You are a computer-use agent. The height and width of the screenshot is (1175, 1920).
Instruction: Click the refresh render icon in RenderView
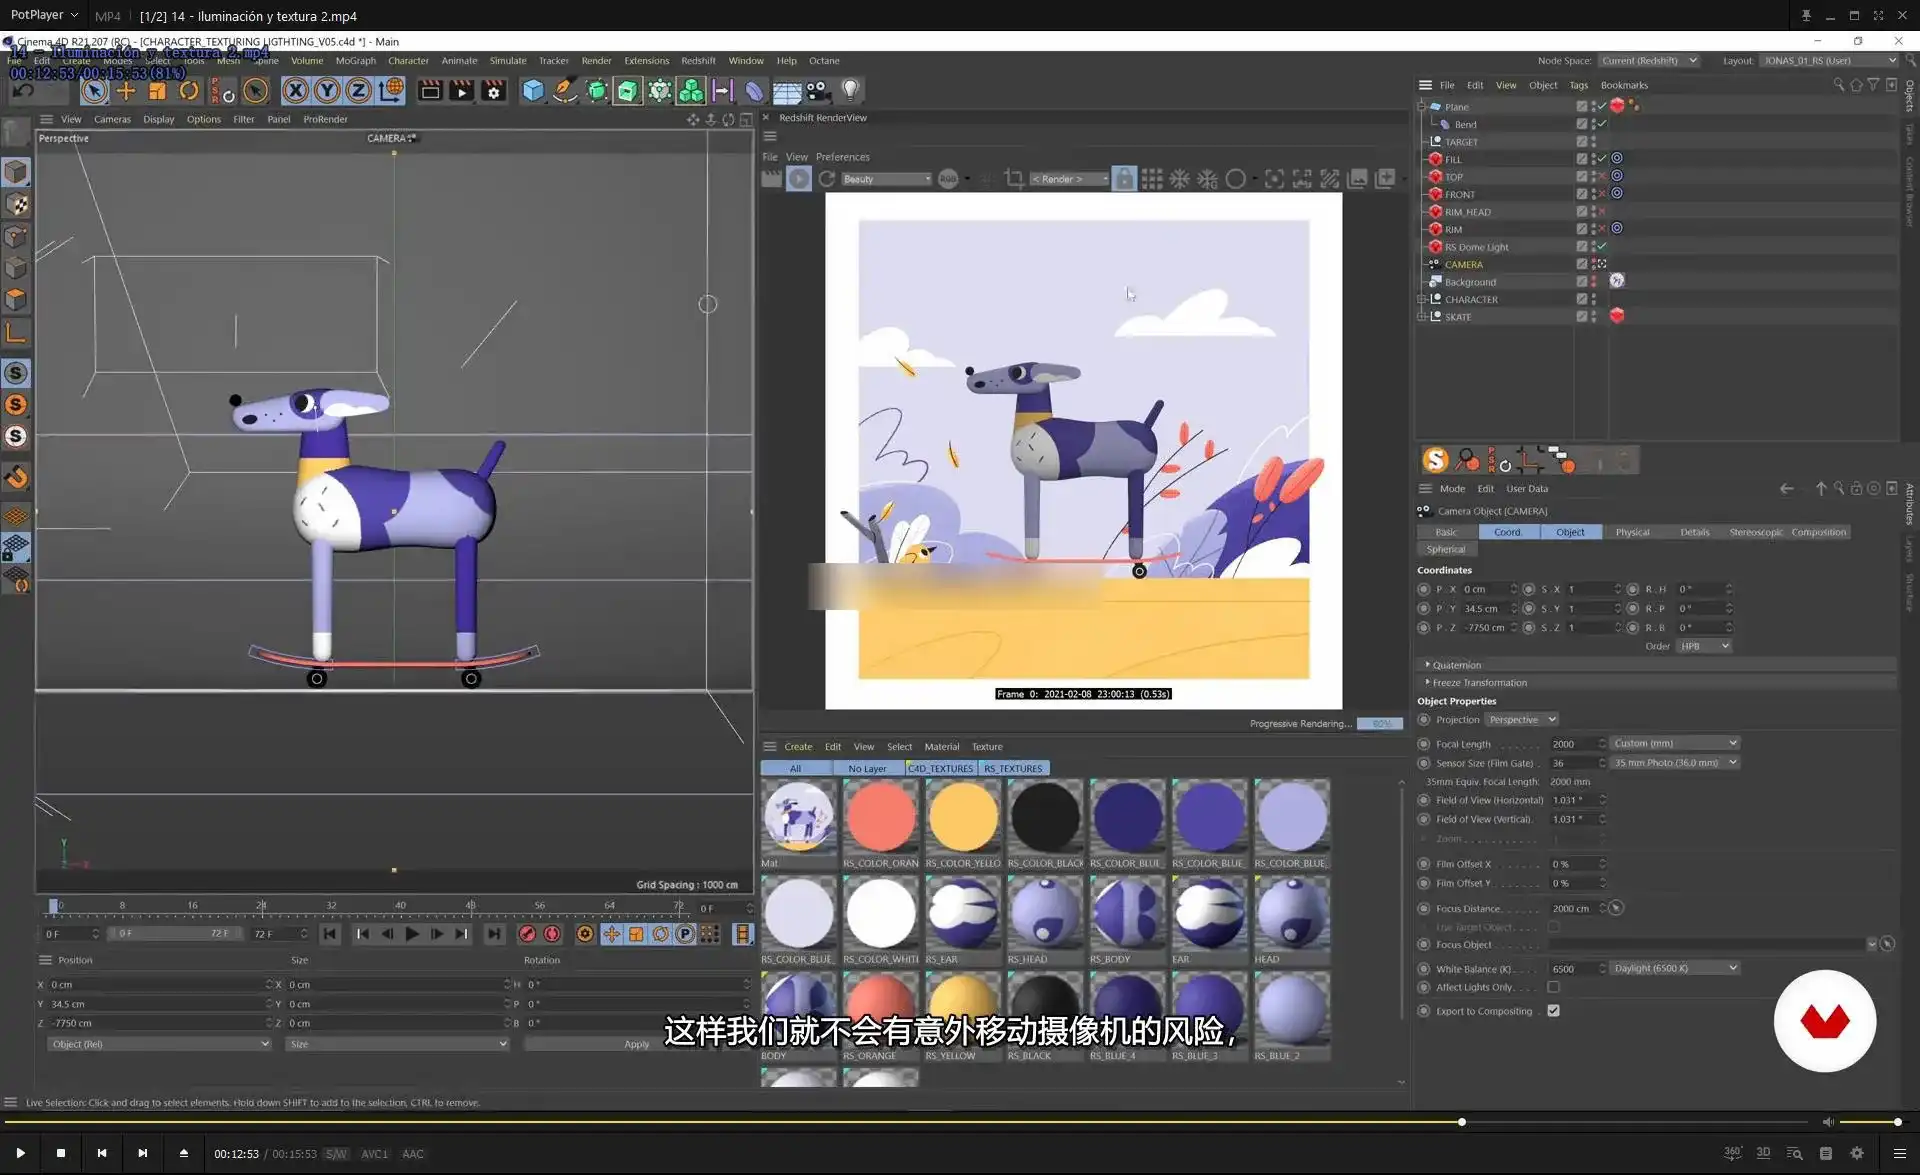pyautogui.click(x=827, y=179)
